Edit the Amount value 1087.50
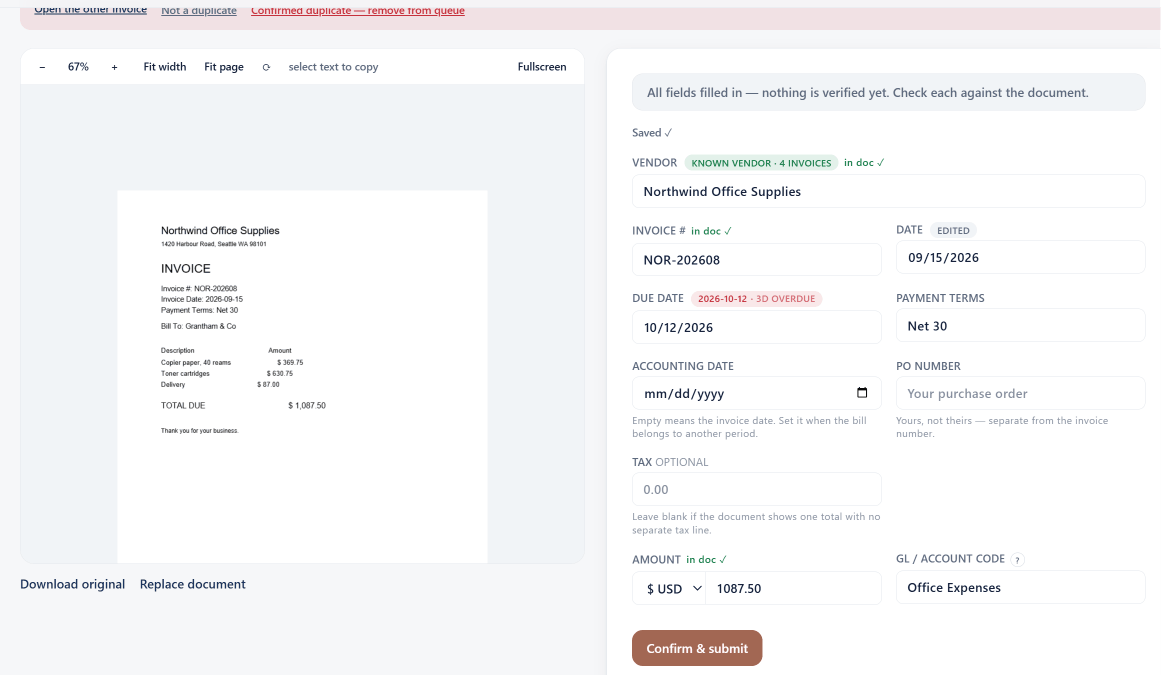The height and width of the screenshot is (675, 1161). [x=793, y=588]
